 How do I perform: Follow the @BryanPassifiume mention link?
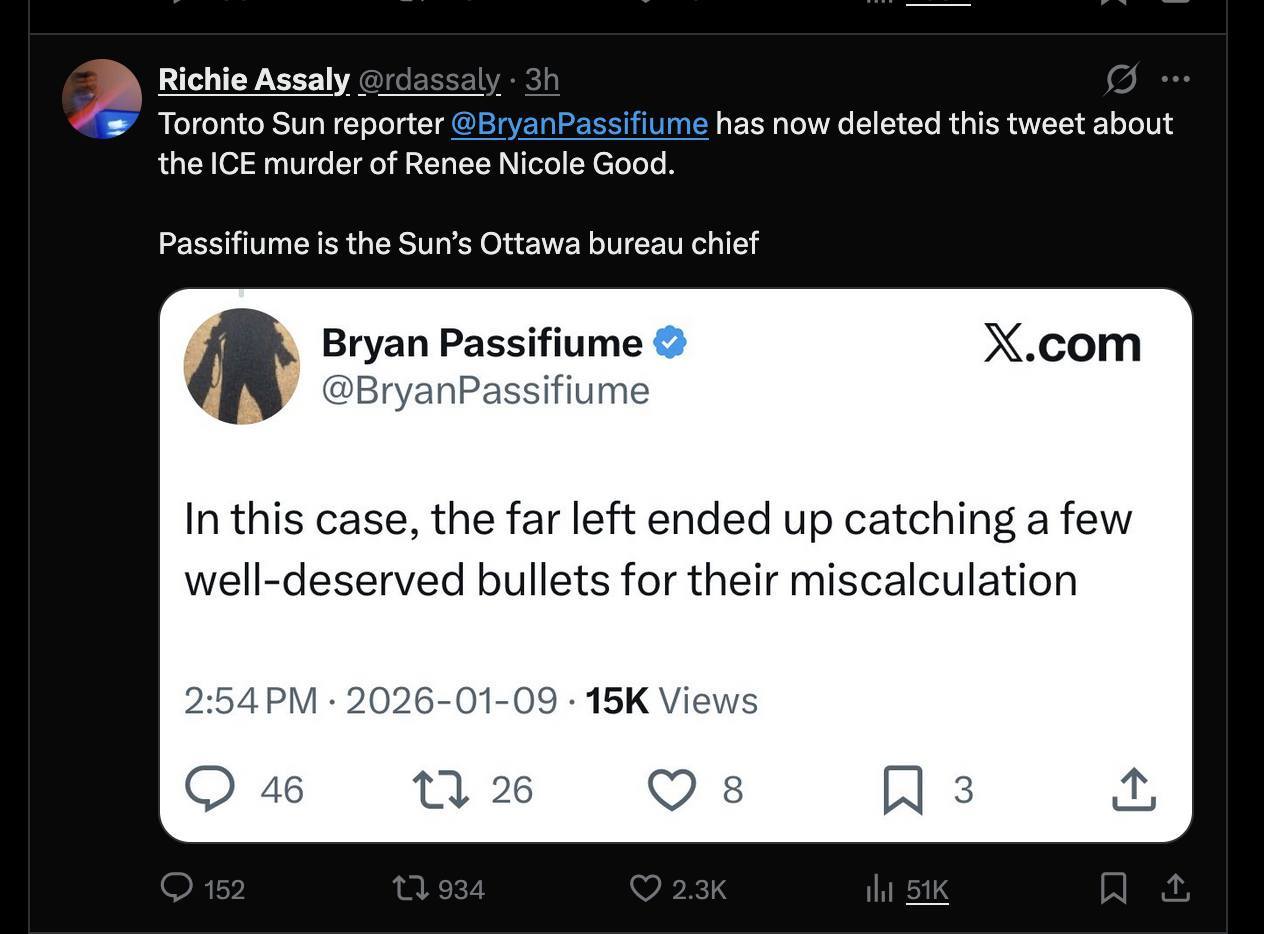[x=578, y=123]
